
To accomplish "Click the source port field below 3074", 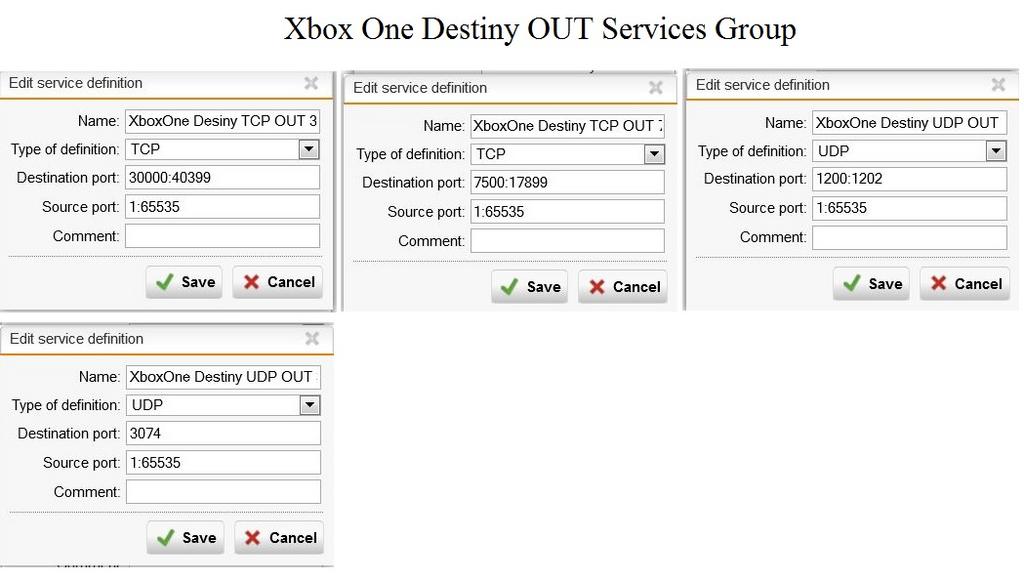I will pyautogui.click(x=223, y=463).
